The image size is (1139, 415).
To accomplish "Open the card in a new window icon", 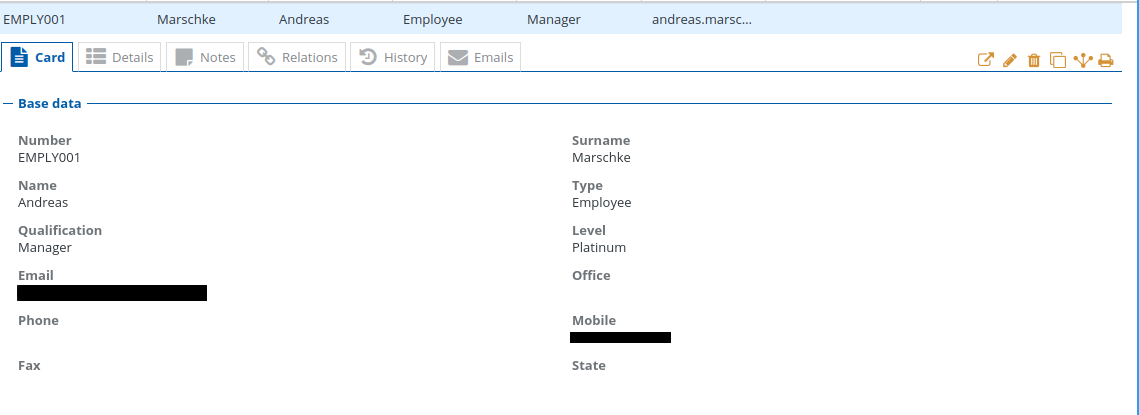I will click(985, 60).
